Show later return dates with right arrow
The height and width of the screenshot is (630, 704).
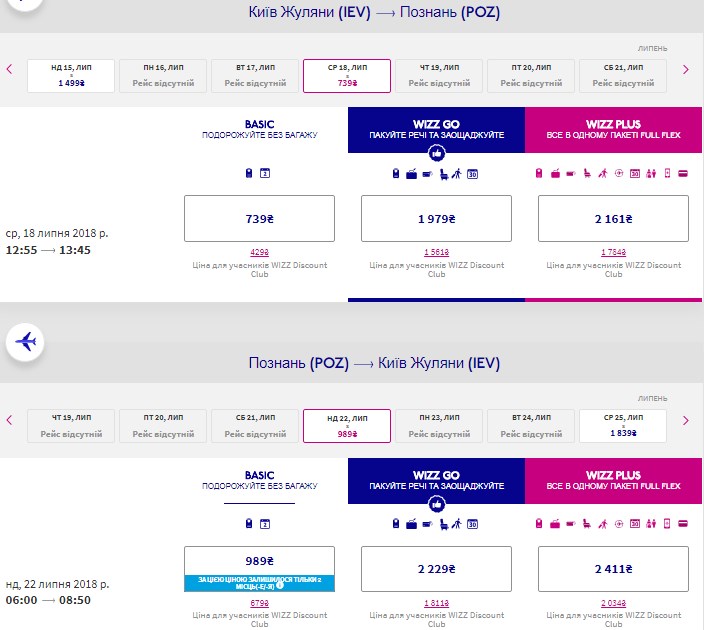[x=686, y=420]
